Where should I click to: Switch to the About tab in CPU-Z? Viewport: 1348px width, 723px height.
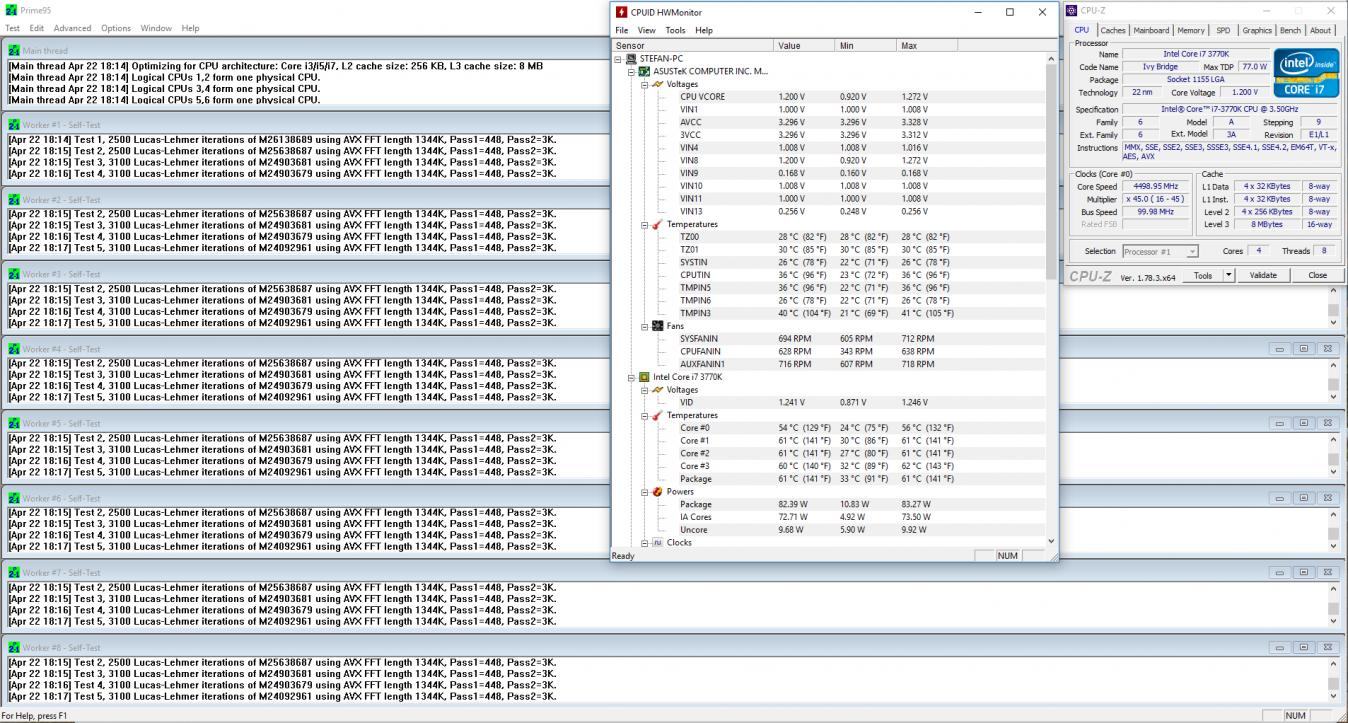click(x=1320, y=30)
